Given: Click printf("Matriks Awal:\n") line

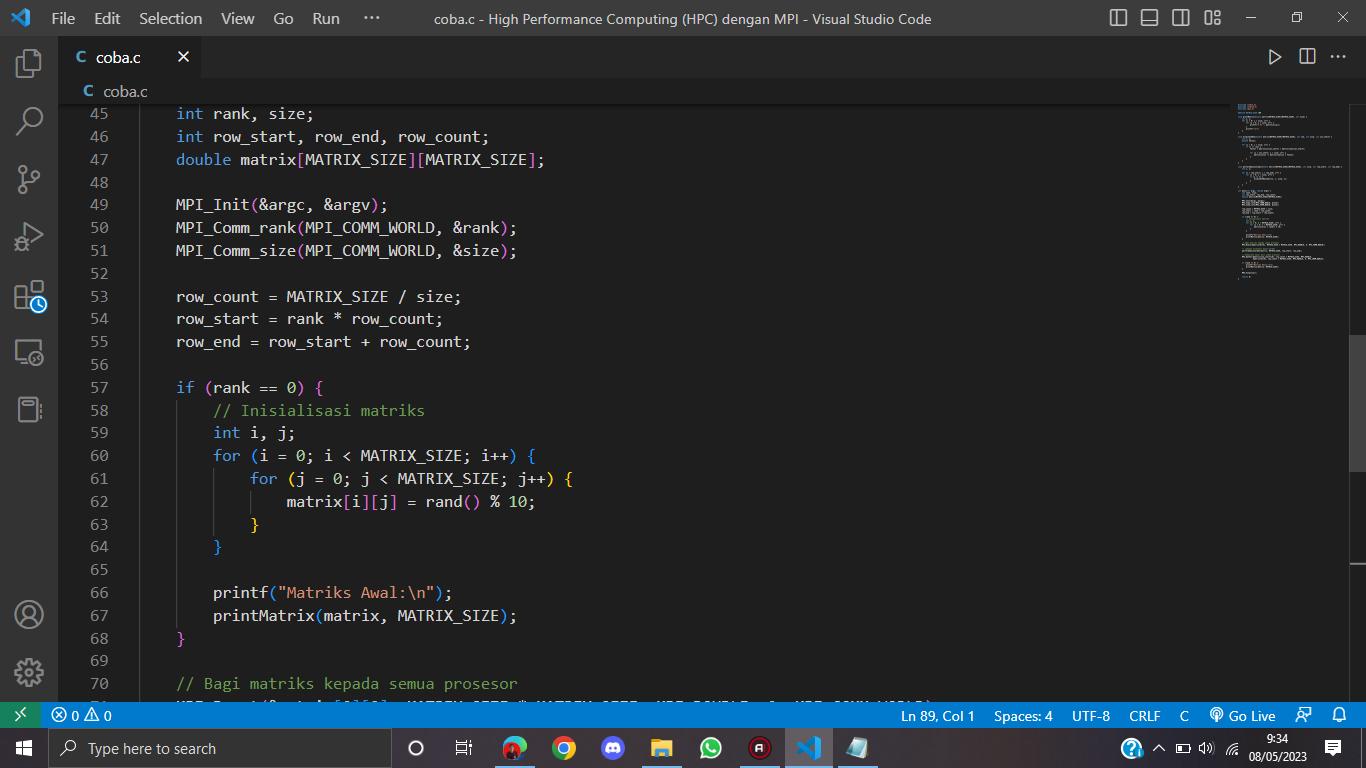Looking at the screenshot, I should tap(333, 592).
